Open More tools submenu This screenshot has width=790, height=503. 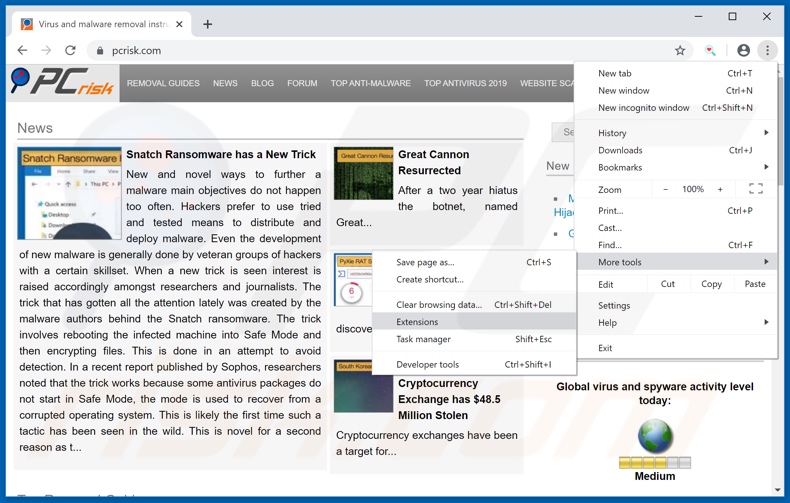[676, 262]
